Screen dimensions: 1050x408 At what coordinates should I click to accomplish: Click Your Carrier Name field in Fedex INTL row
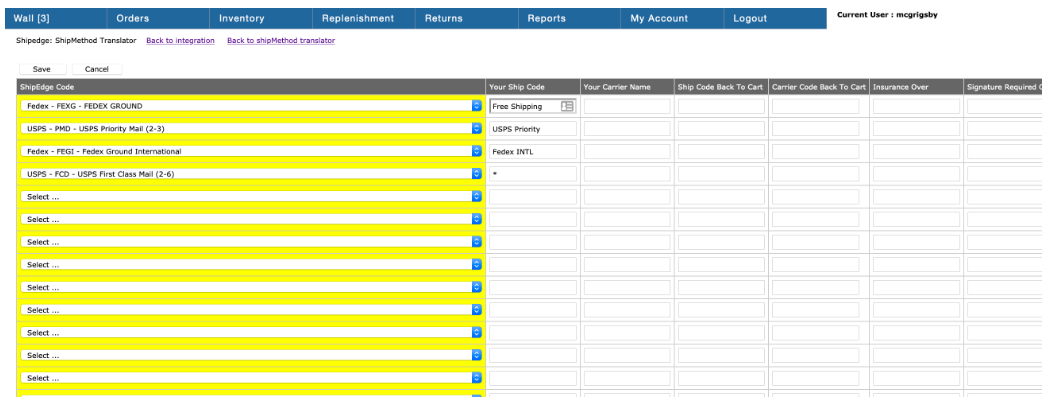point(627,151)
